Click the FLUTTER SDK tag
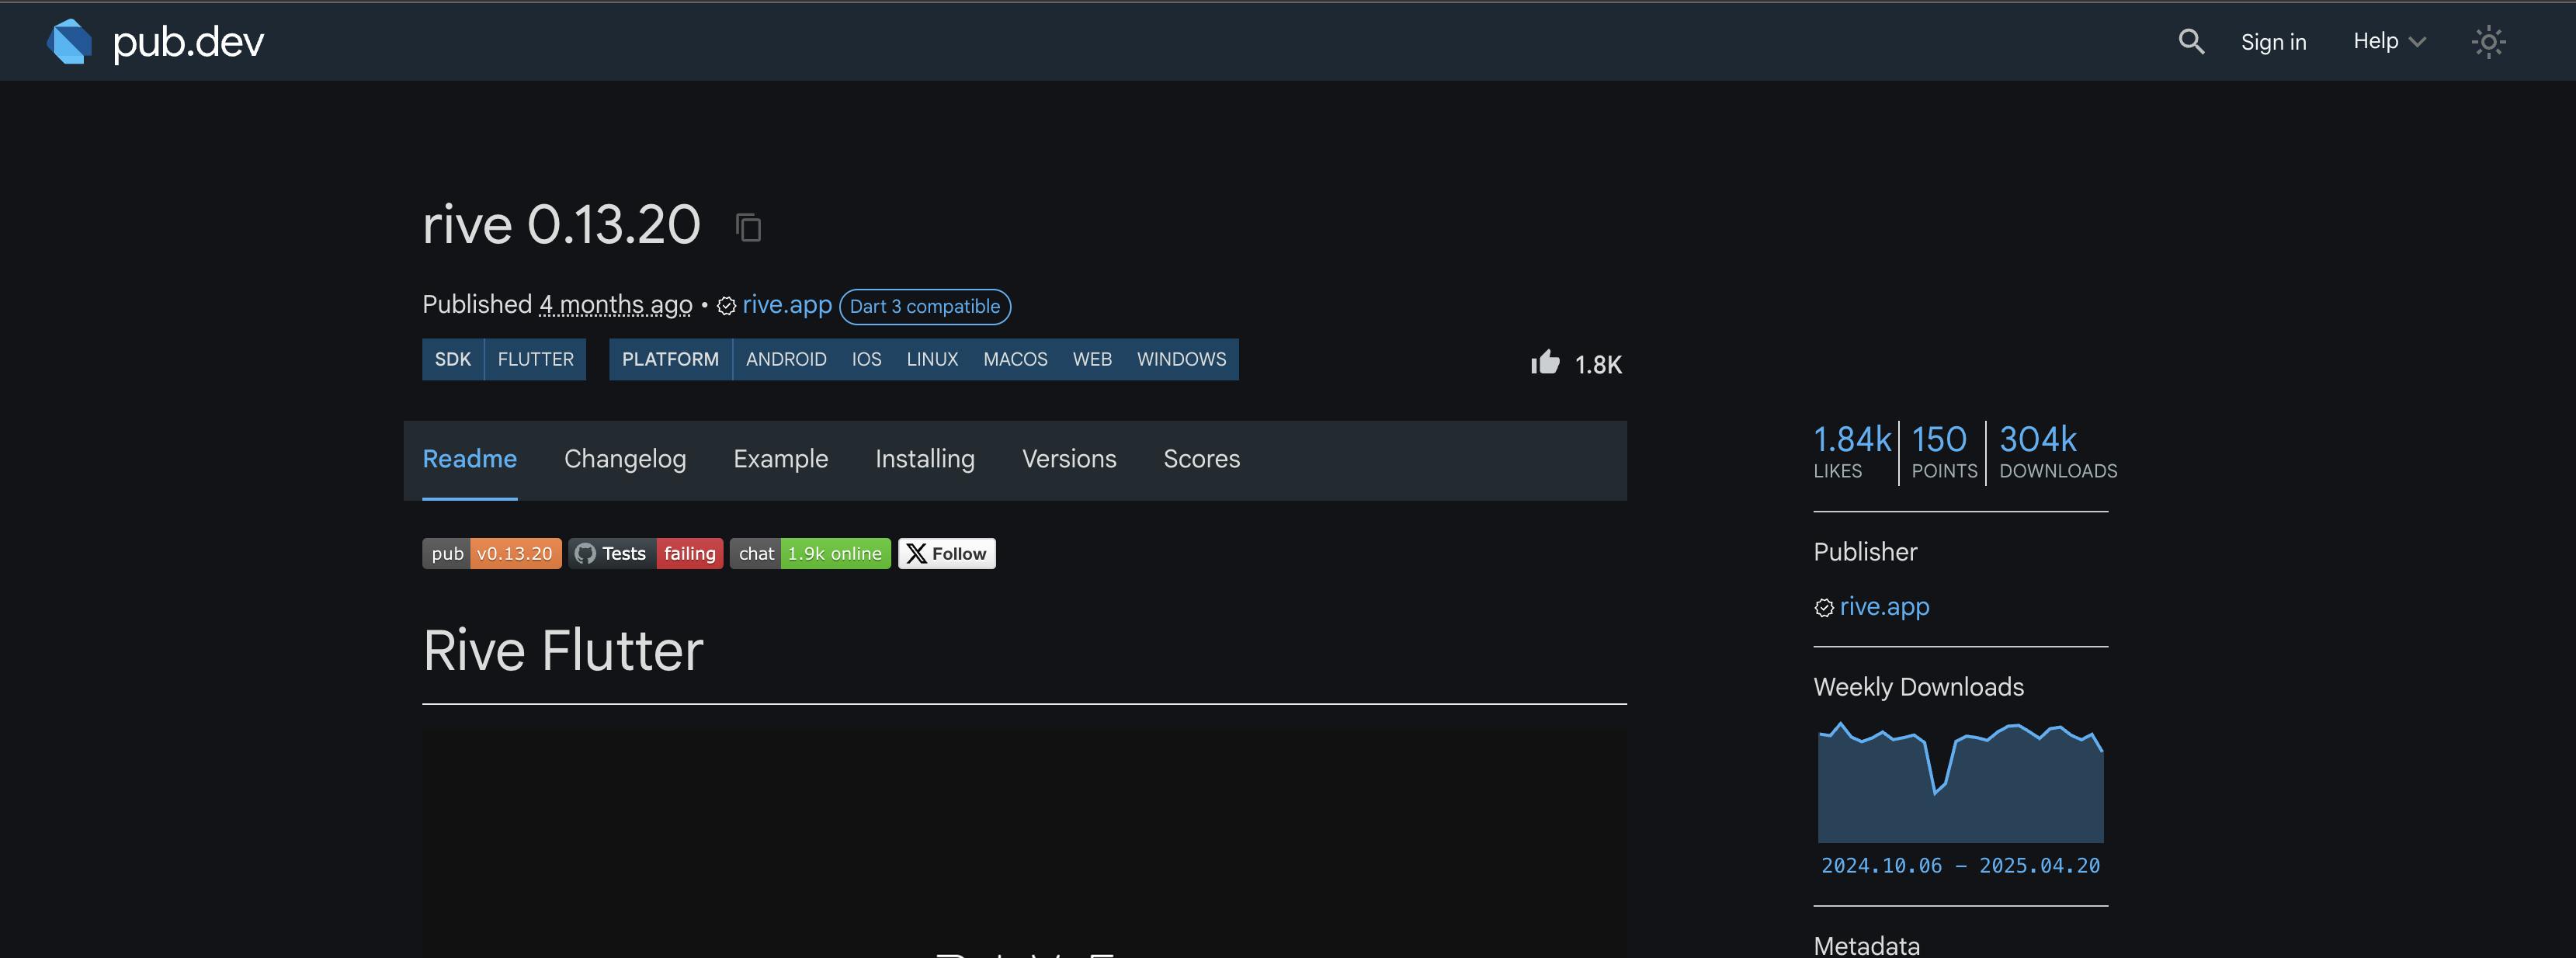 pyautogui.click(x=535, y=359)
